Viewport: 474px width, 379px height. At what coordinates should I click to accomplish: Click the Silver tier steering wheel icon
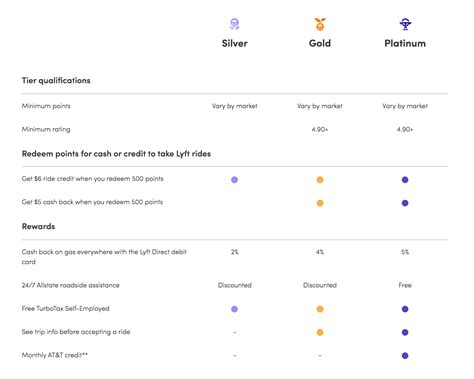coord(235,24)
